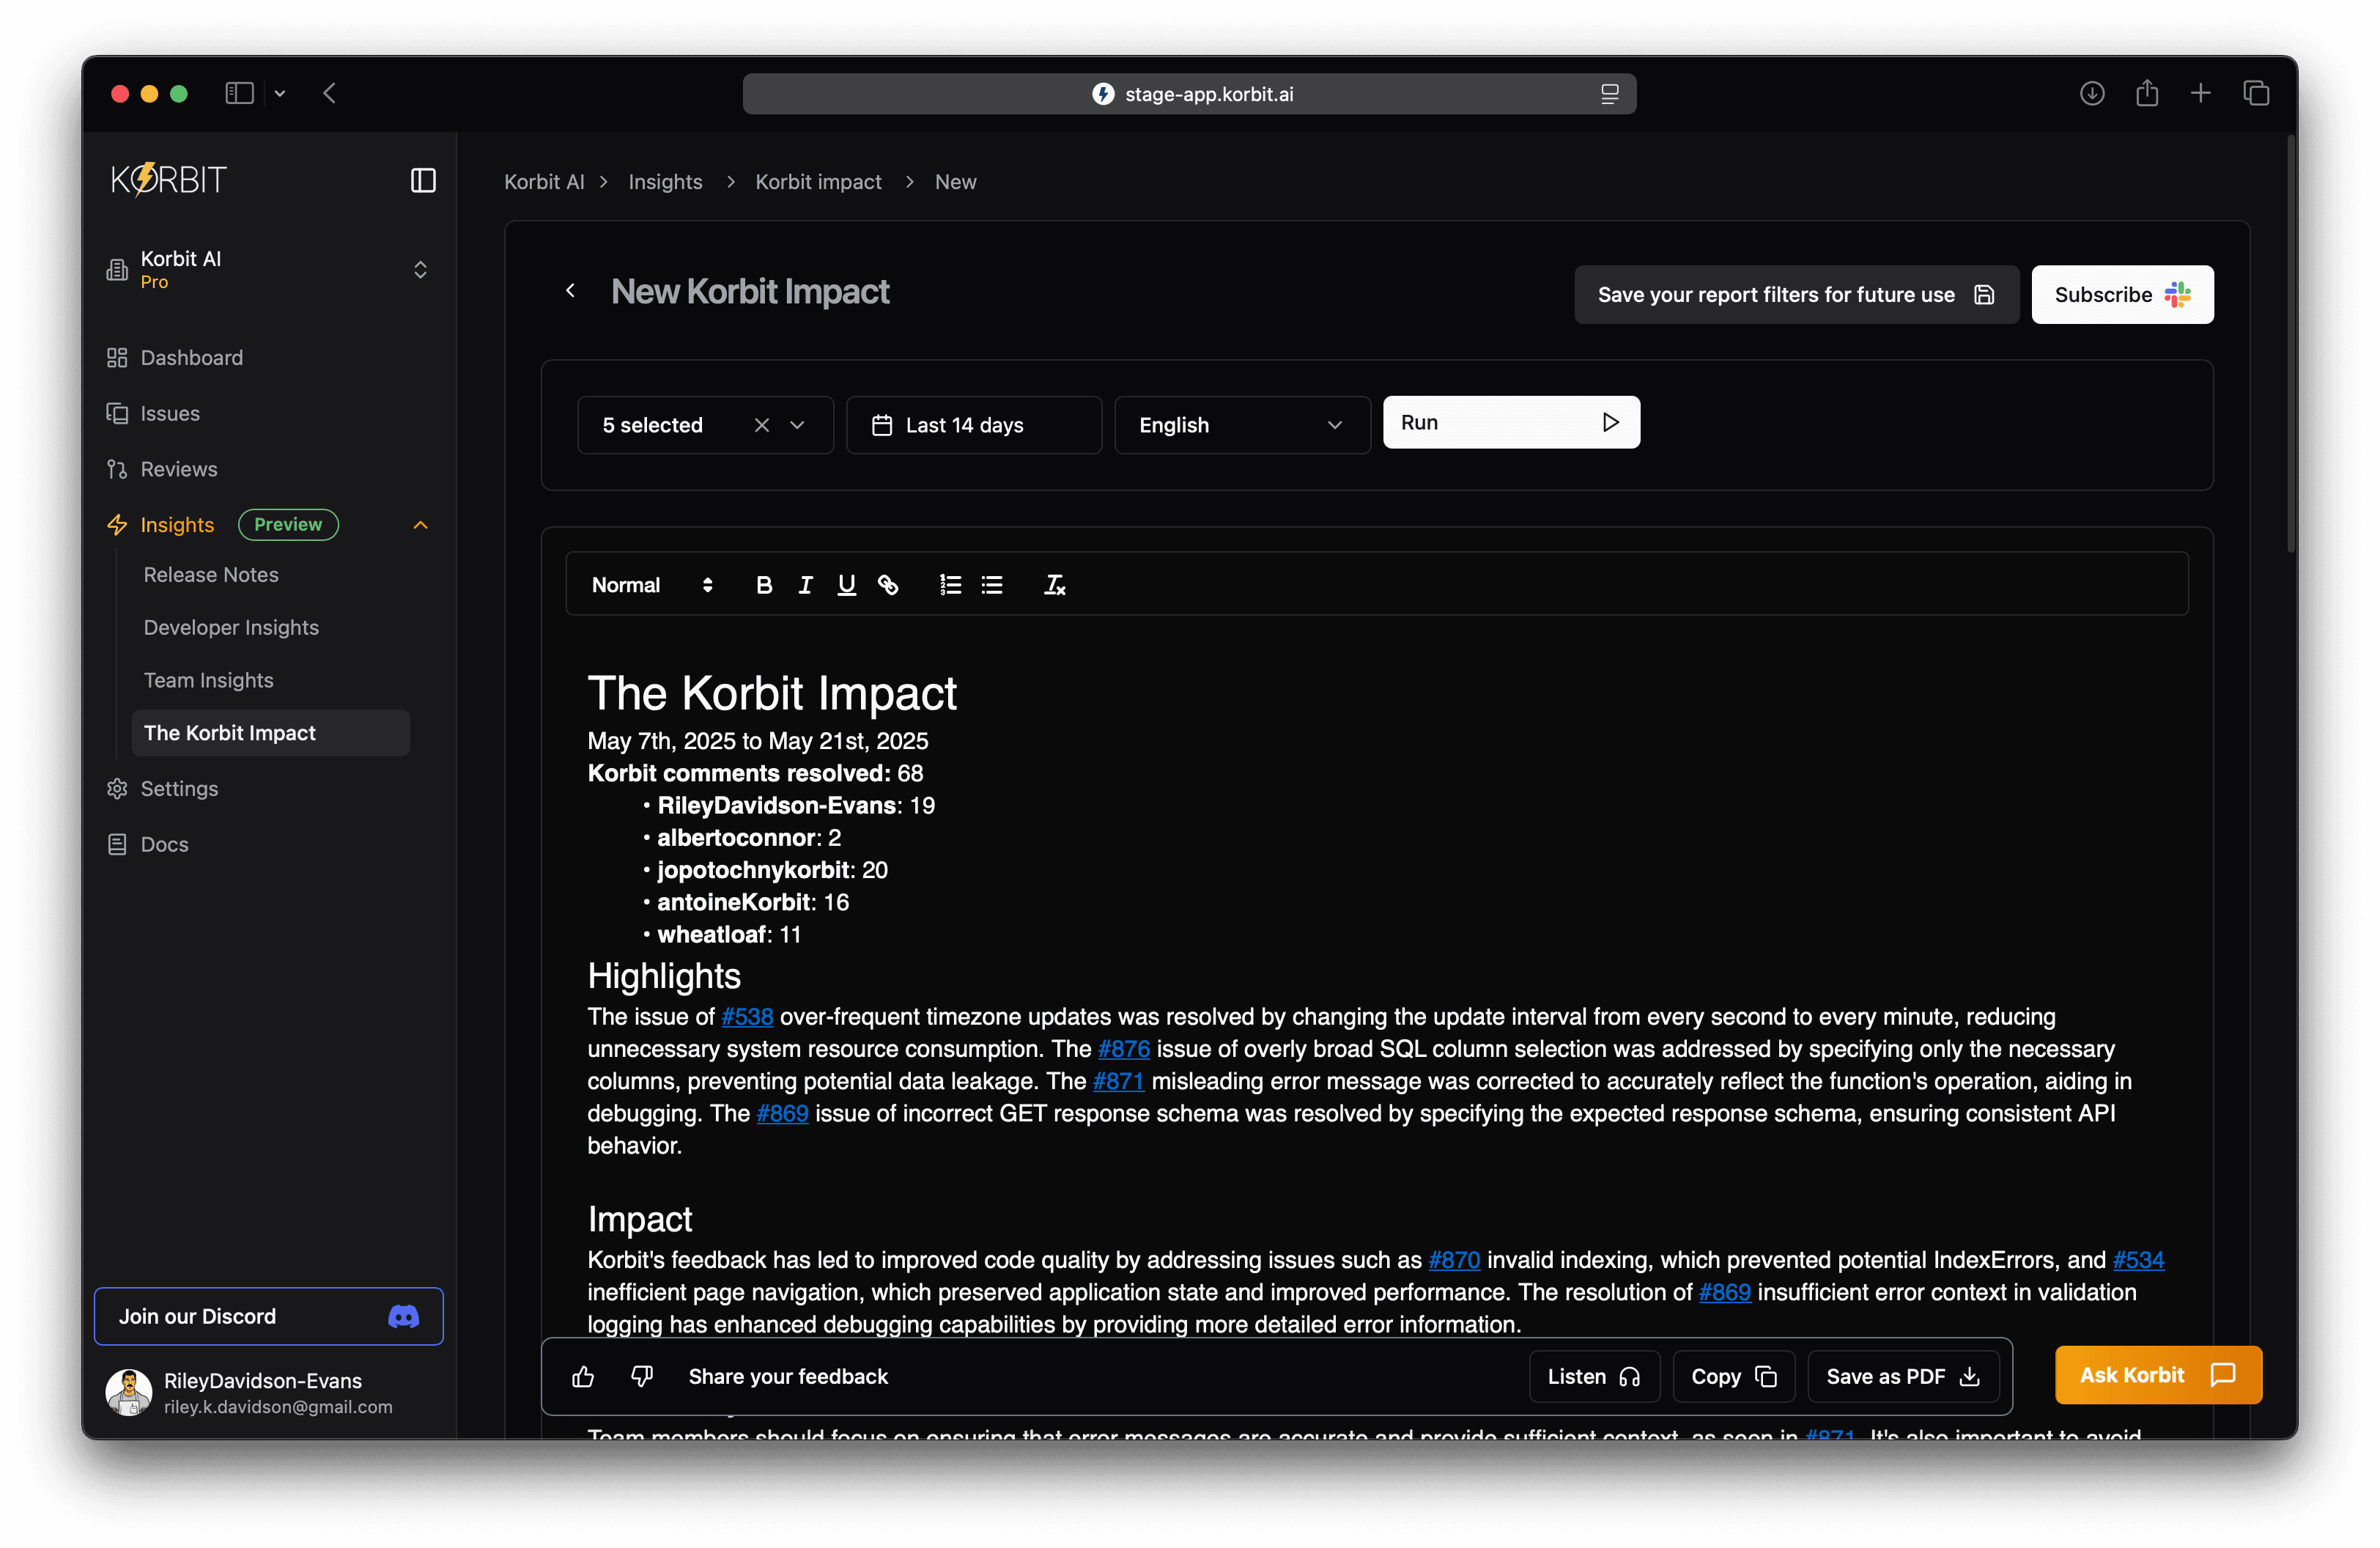
Task: Click Join our Discord button
Action: [268, 1316]
